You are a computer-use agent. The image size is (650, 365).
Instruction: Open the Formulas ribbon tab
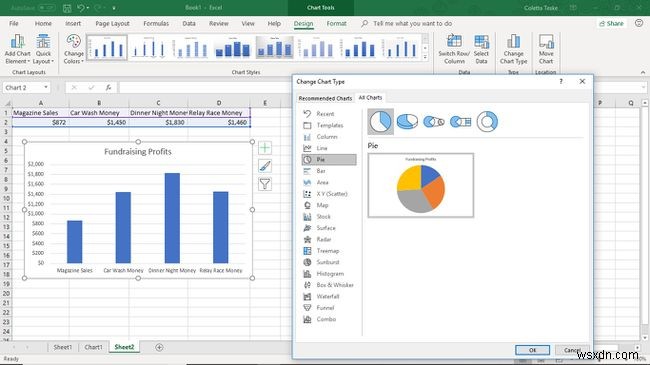tap(156, 24)
